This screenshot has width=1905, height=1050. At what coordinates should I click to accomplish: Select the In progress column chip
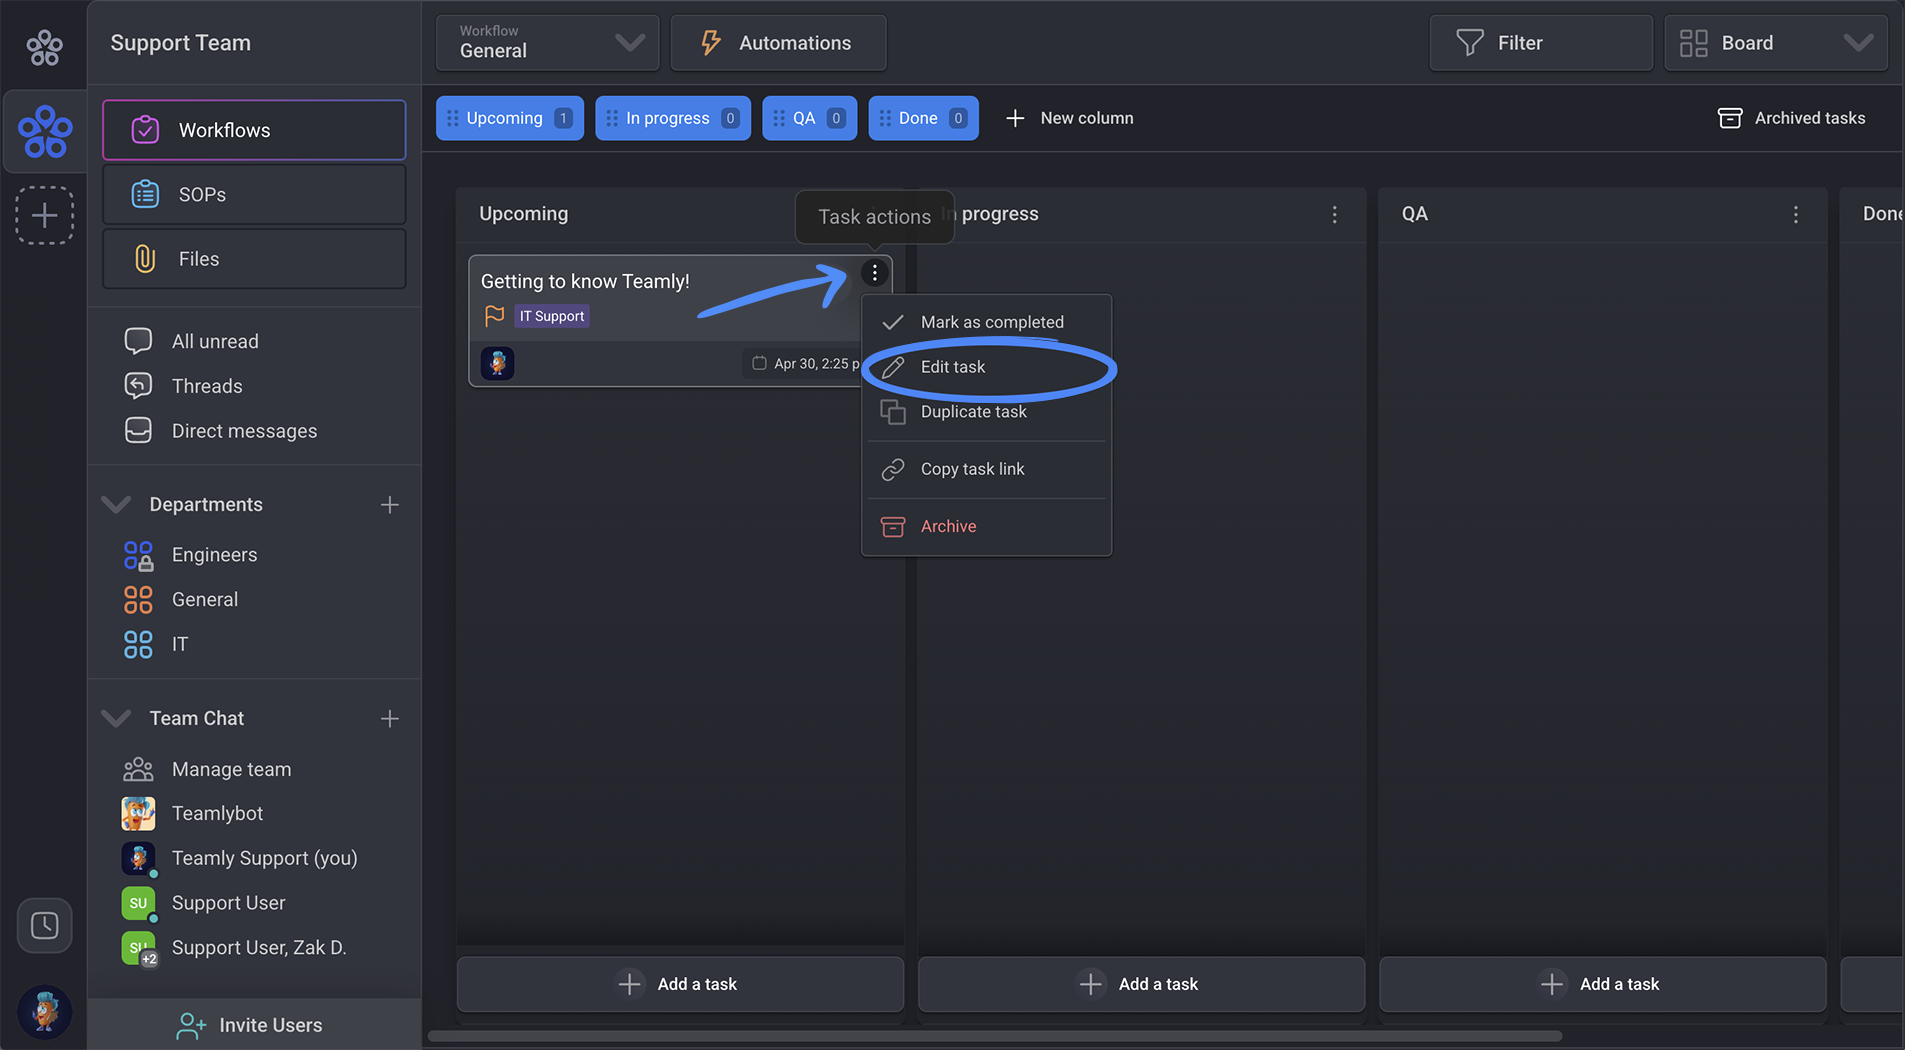point(673,118)
